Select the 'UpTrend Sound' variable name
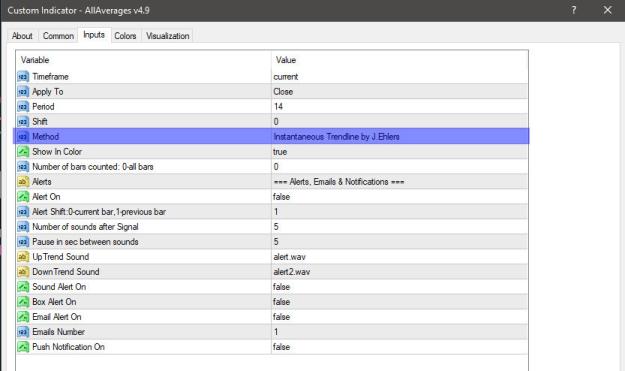Image resolution: width=625 pixels, height=371 pixels. point(61,257)
